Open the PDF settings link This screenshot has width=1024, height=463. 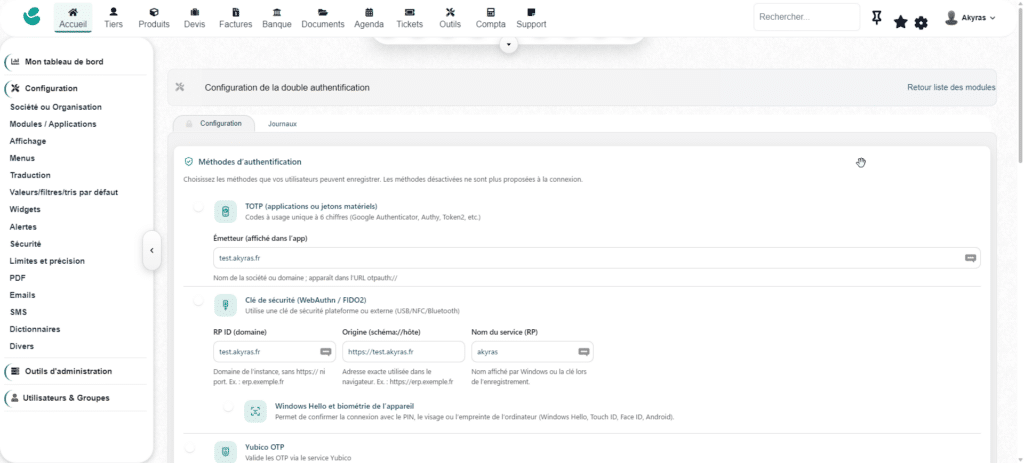pyautogui.click(x=18, y=278)
